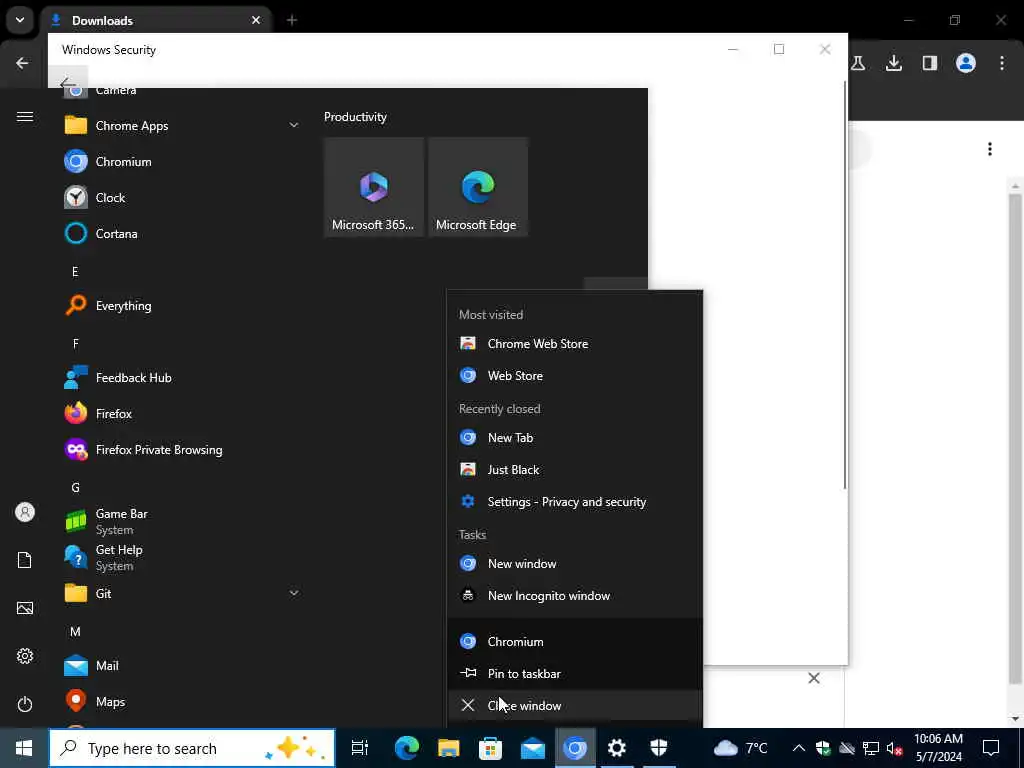Toggle the Chromium side panel
Image resolution: width=1024 pixels, height=768 pixels.
[930, 63]
